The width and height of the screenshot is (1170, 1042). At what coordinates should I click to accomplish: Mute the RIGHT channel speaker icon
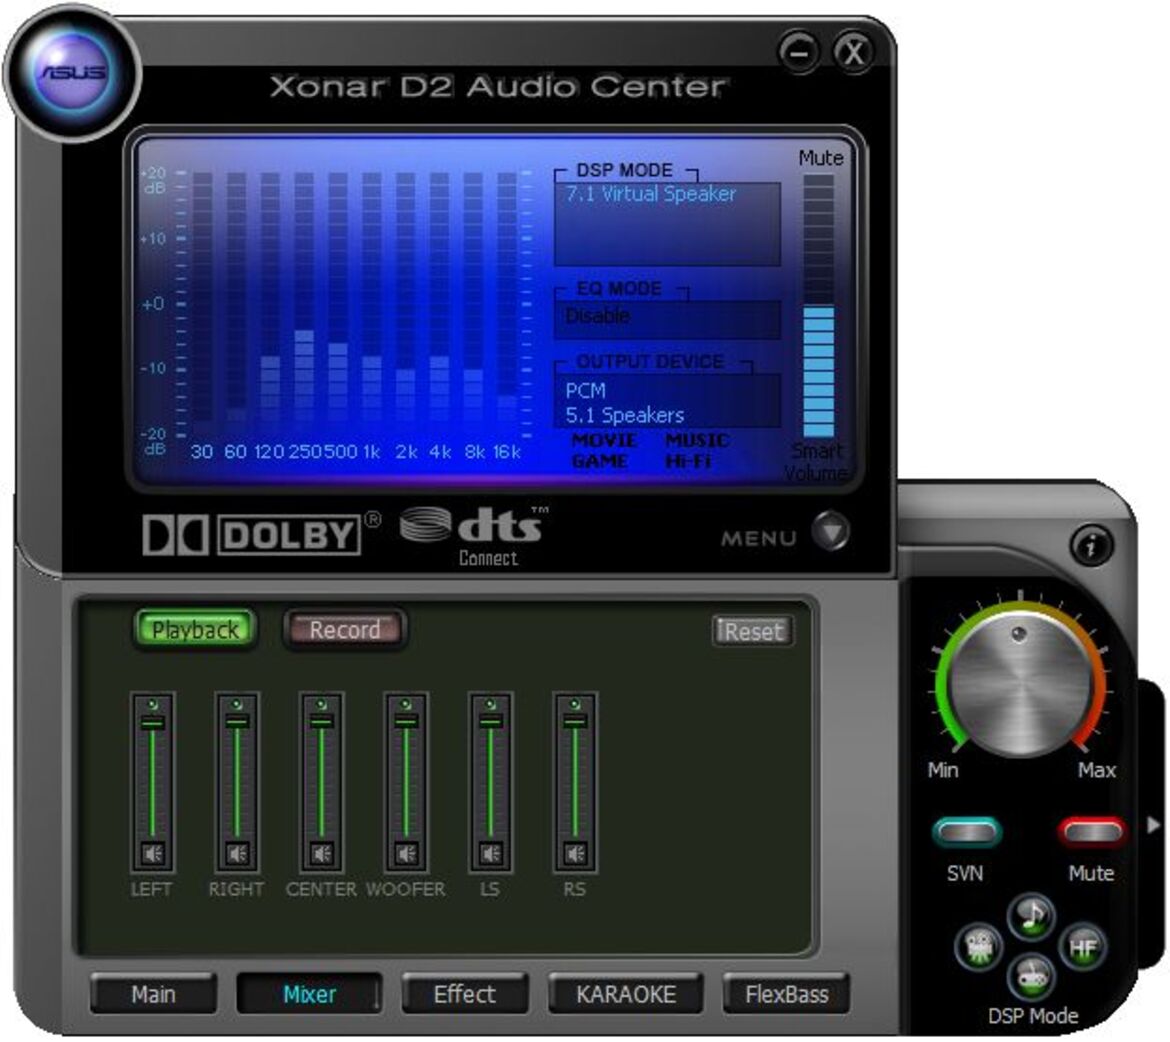(237, 853)
